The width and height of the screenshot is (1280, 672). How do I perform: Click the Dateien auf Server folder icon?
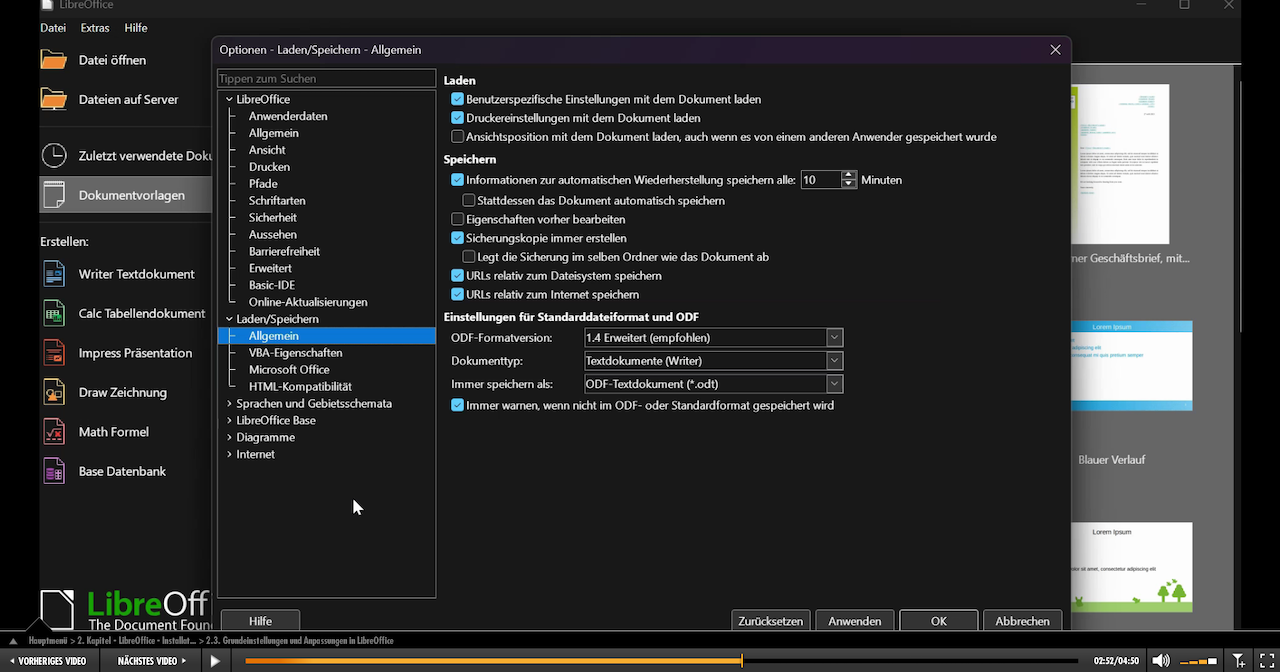pos(53,99)
